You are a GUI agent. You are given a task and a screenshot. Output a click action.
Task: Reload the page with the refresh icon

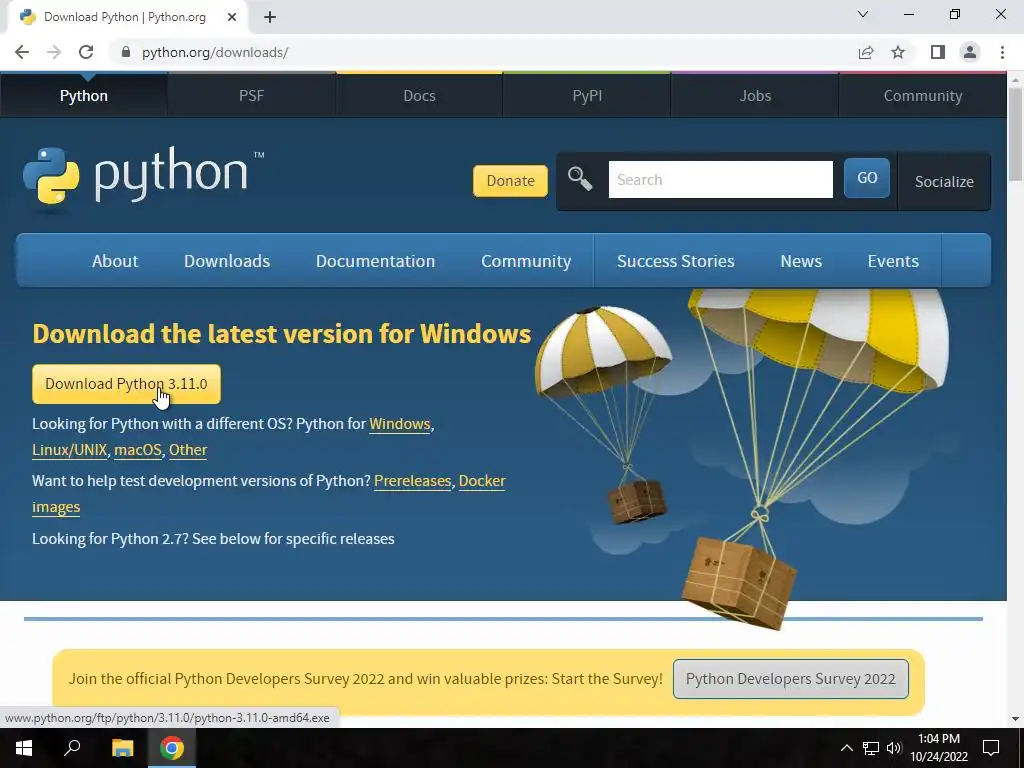coord(86,52)
